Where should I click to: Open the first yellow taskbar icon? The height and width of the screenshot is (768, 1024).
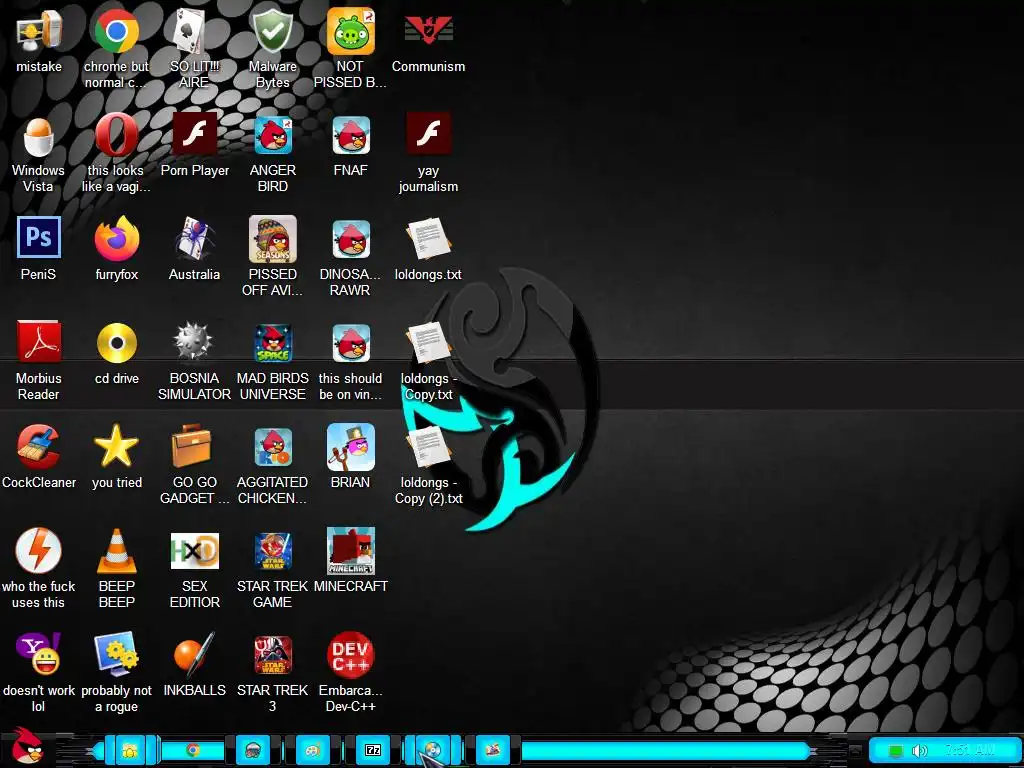[130, 750]
